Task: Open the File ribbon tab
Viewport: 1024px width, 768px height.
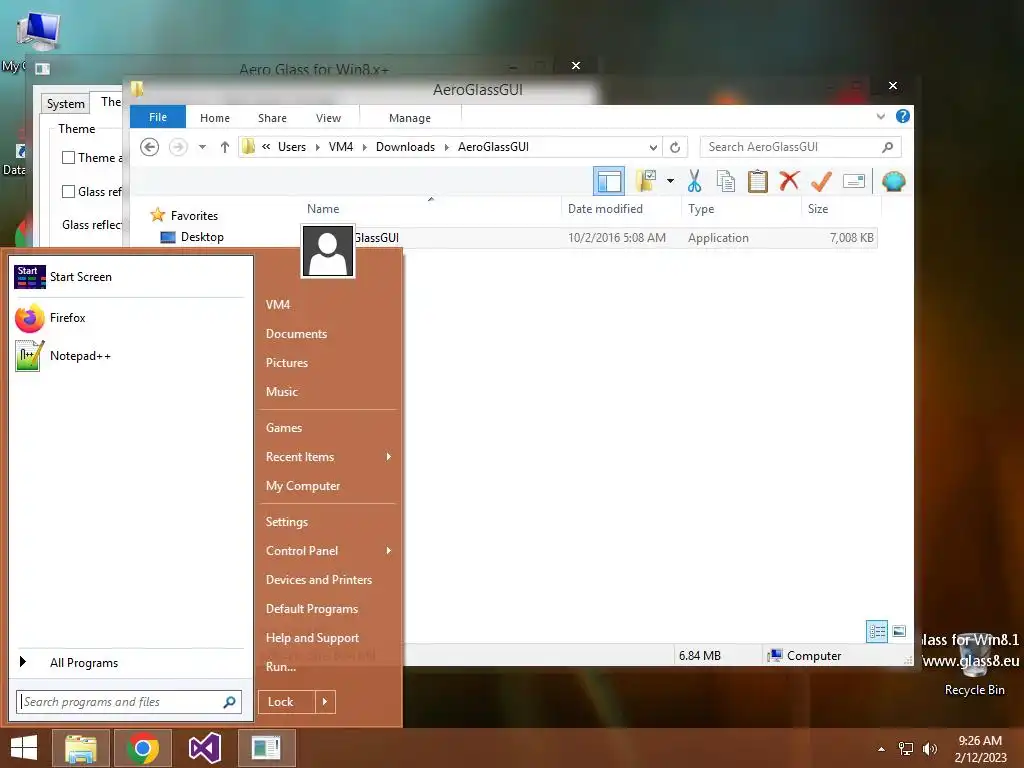Action: click(158, 117)
